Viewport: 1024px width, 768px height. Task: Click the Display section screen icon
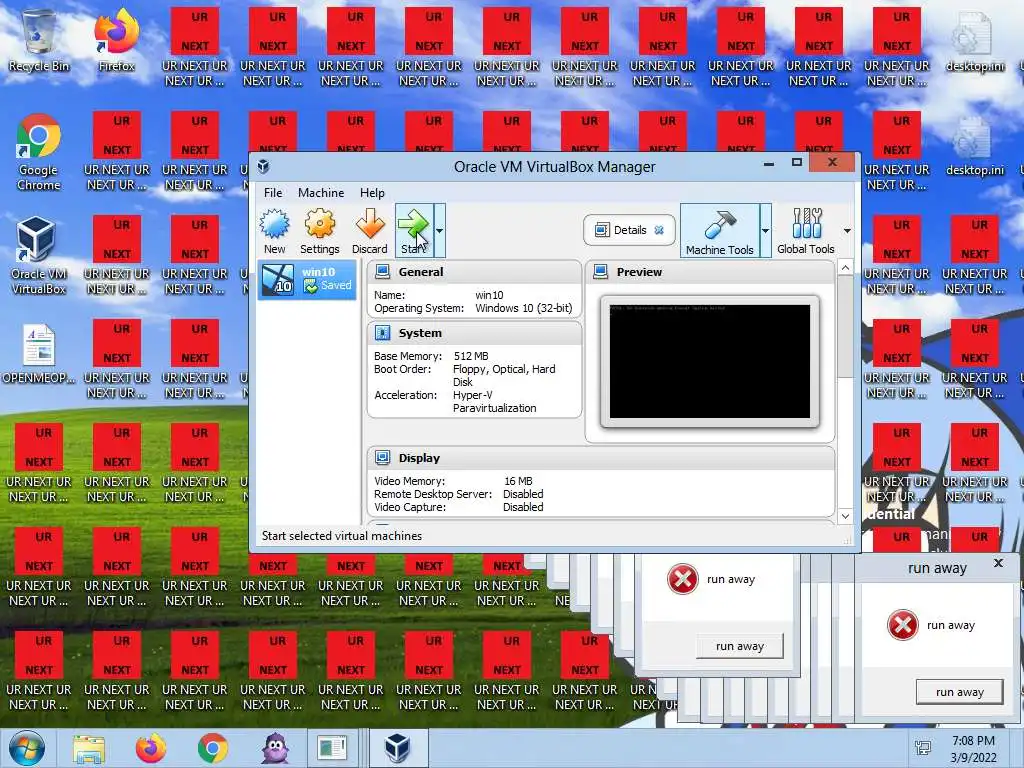point(383,458)
